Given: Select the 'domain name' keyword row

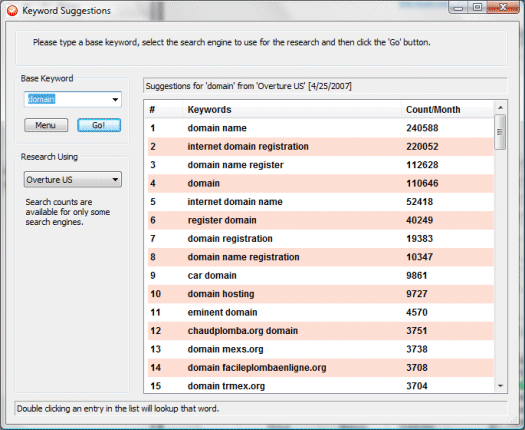Looking at the screenshot, I should coord(320,128).
